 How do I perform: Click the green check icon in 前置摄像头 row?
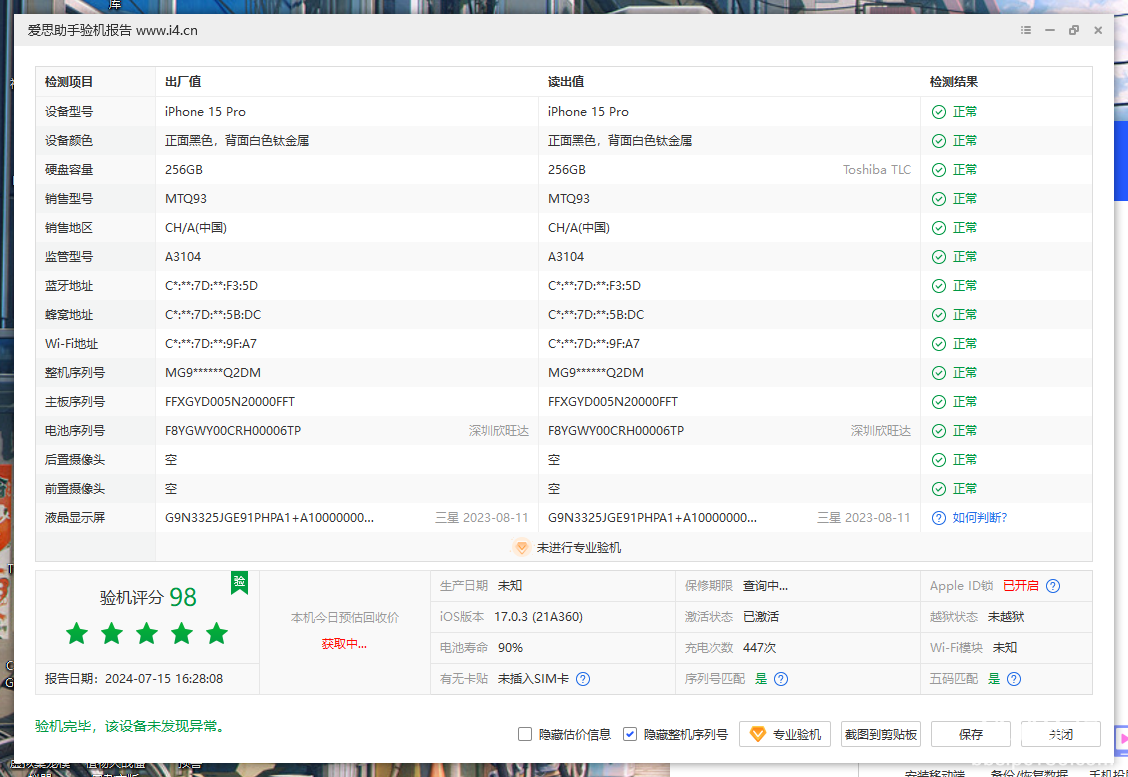[x=939, y=489]
